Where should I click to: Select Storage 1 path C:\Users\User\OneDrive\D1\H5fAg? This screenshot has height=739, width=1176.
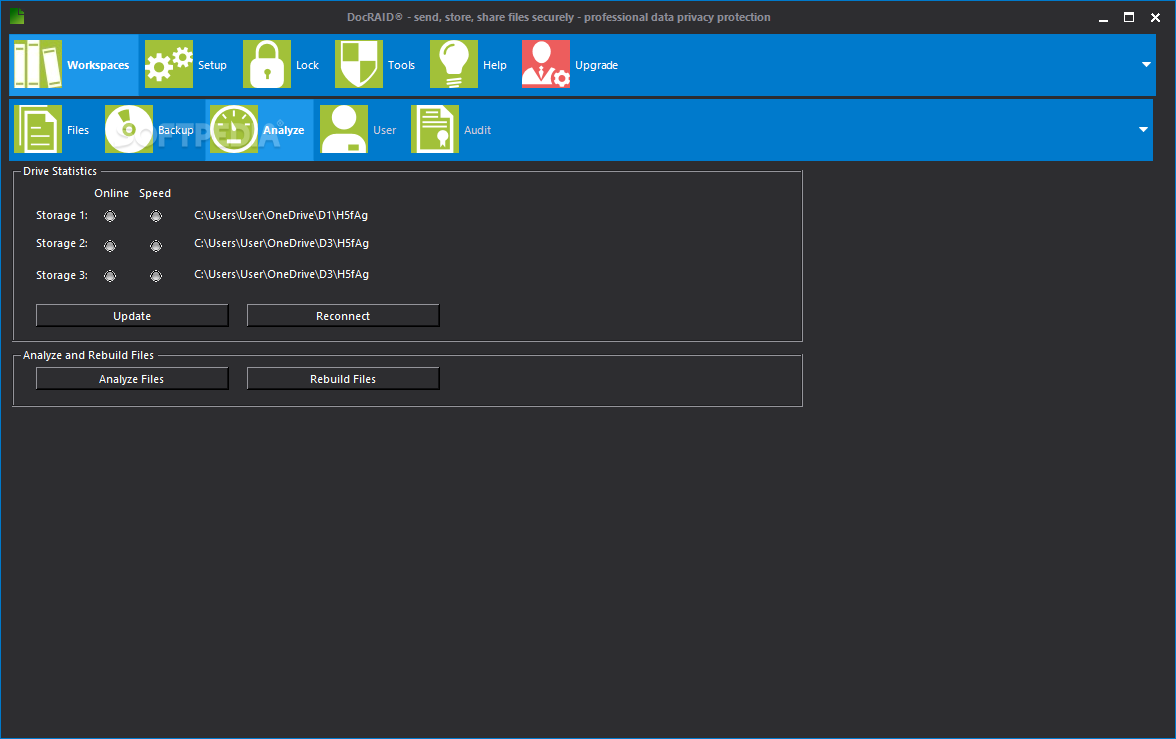click(281, 215)
